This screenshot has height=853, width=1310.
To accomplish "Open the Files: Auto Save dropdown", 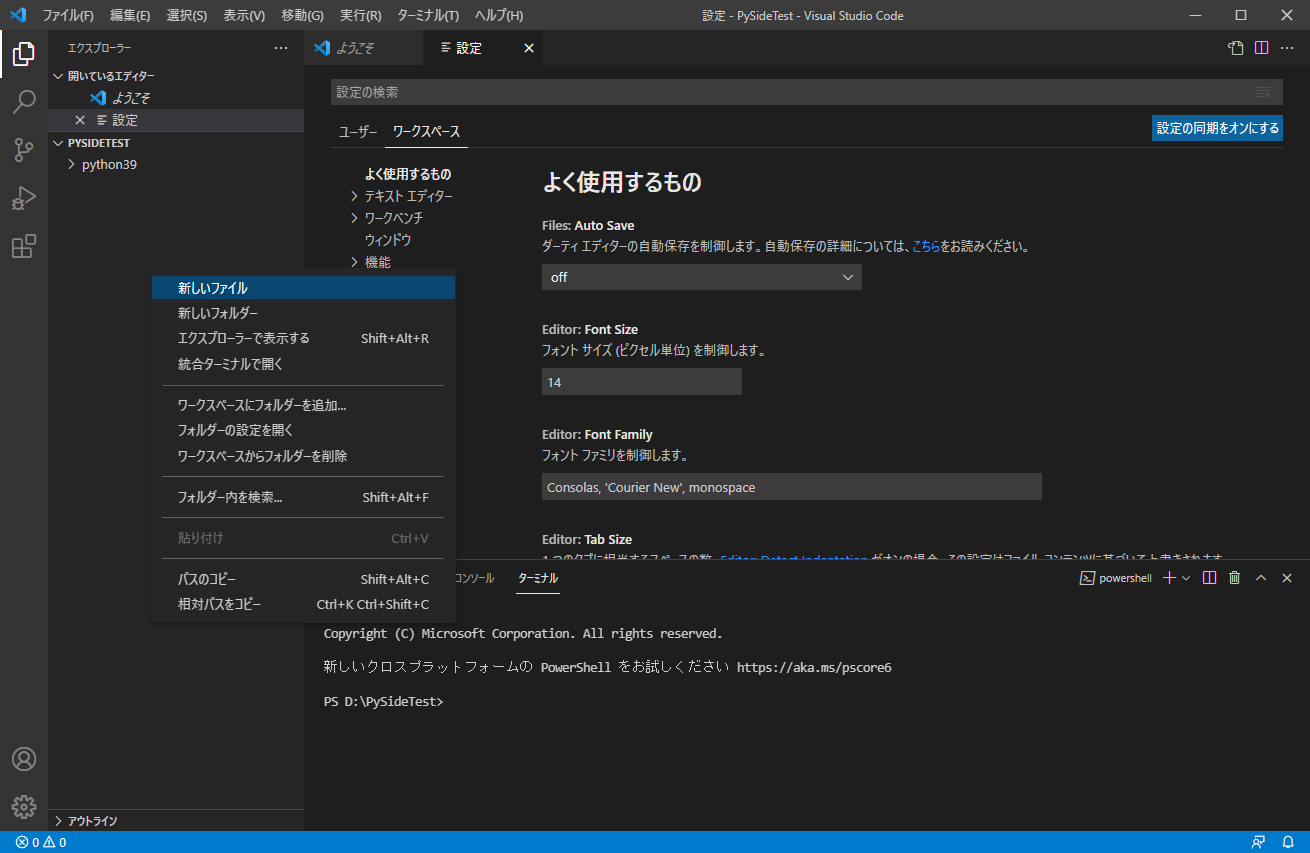I will tap(701, 277).
